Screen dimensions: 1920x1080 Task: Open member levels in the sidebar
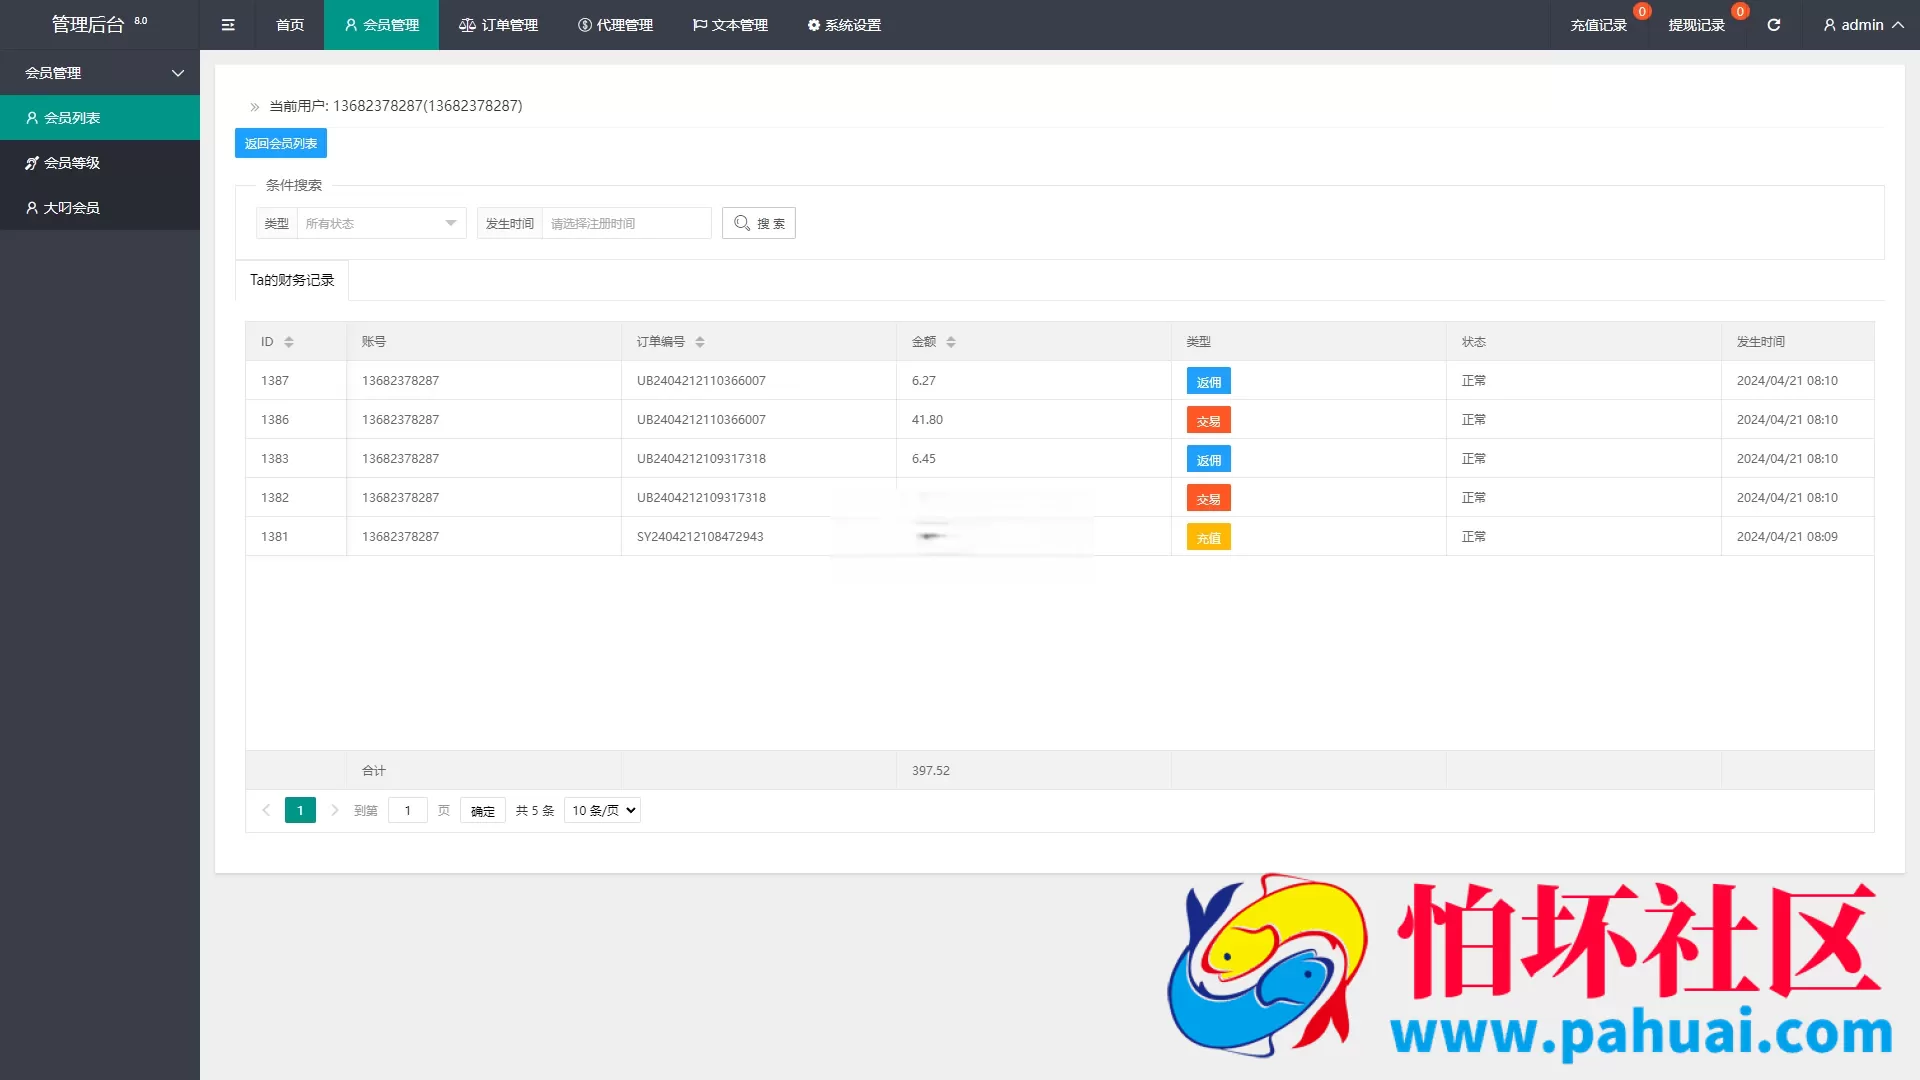[x=72, y=163]
